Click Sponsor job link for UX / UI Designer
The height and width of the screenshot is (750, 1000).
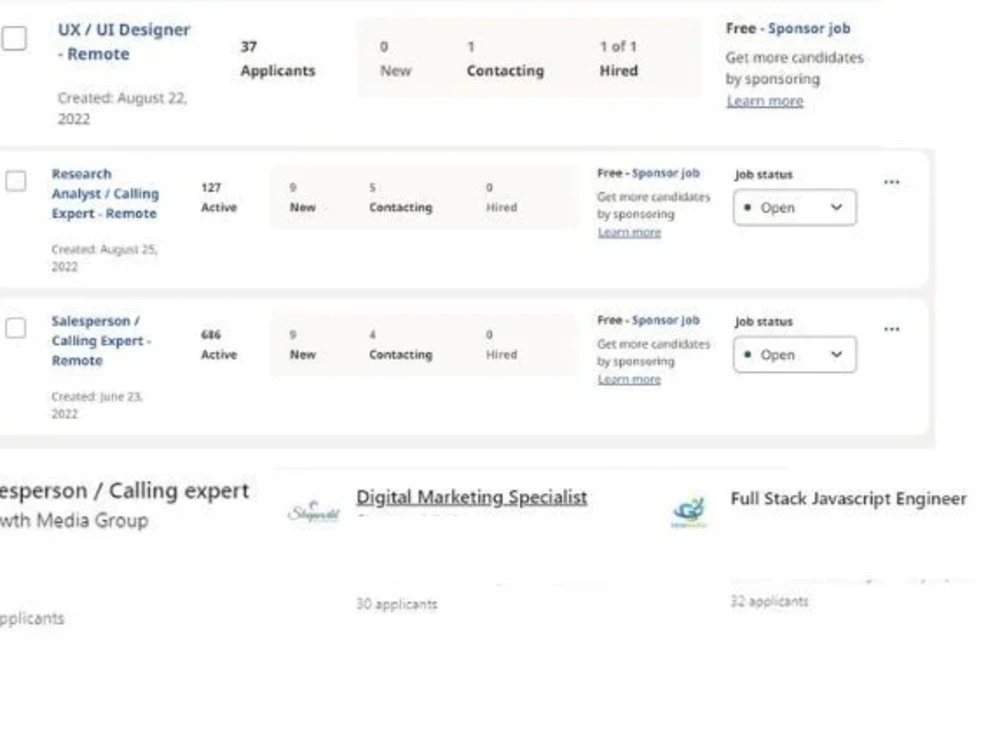pos(809,28)
